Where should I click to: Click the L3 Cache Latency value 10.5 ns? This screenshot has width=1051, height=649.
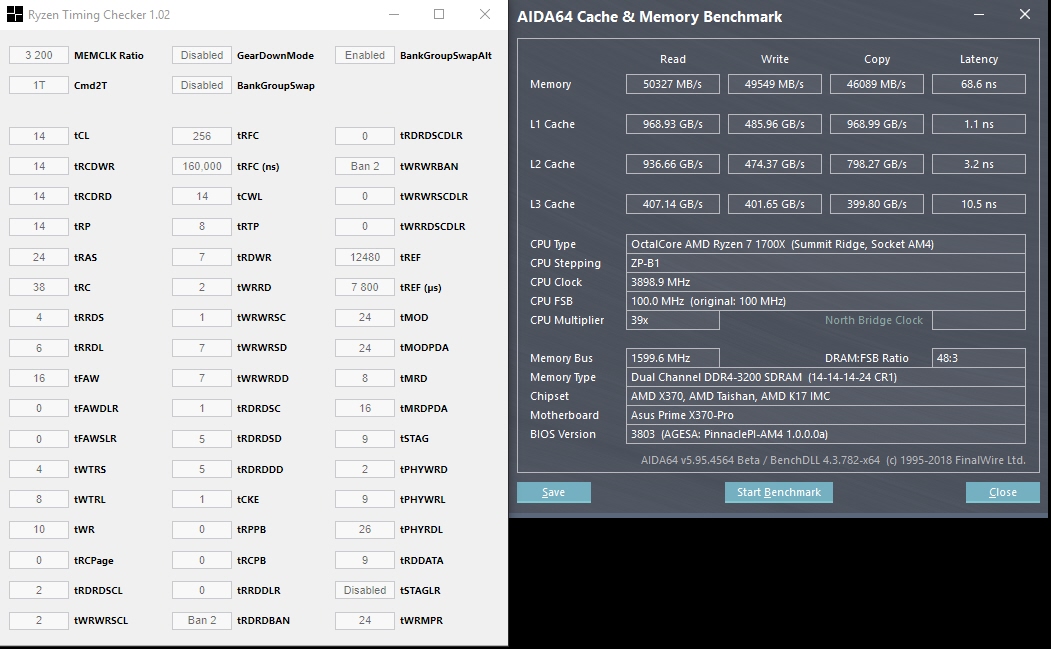point(979,204)
